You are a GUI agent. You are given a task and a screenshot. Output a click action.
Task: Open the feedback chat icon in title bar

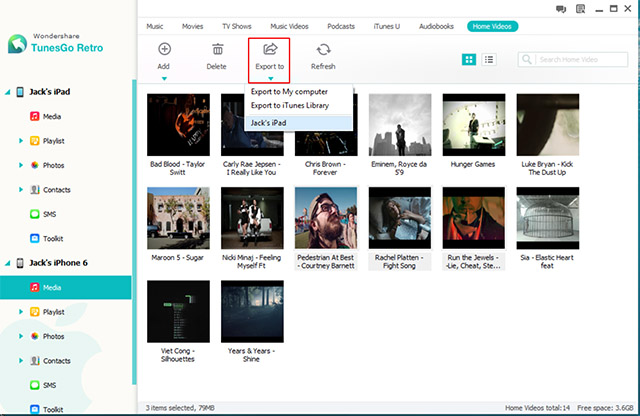(x=559, y=8)
